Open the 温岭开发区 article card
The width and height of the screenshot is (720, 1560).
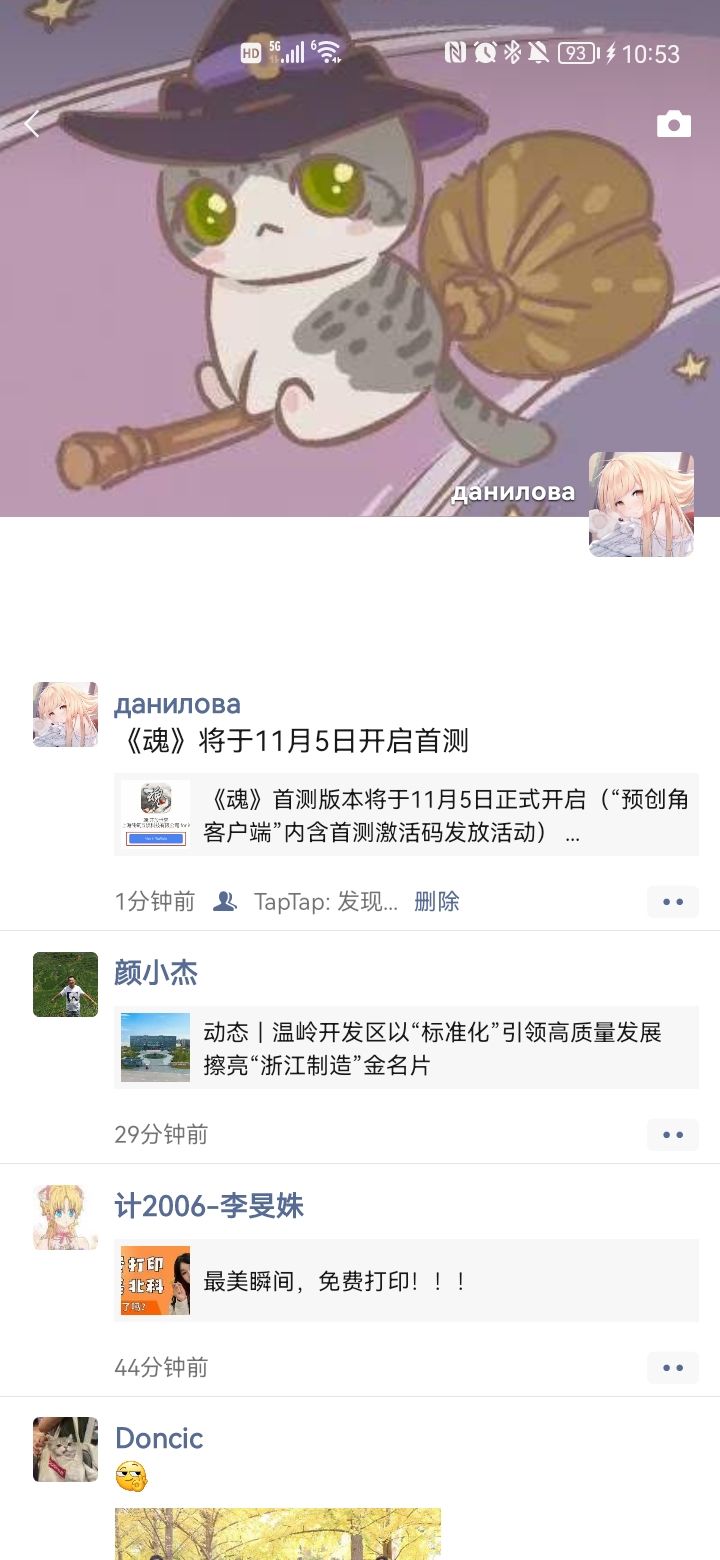406,1048
